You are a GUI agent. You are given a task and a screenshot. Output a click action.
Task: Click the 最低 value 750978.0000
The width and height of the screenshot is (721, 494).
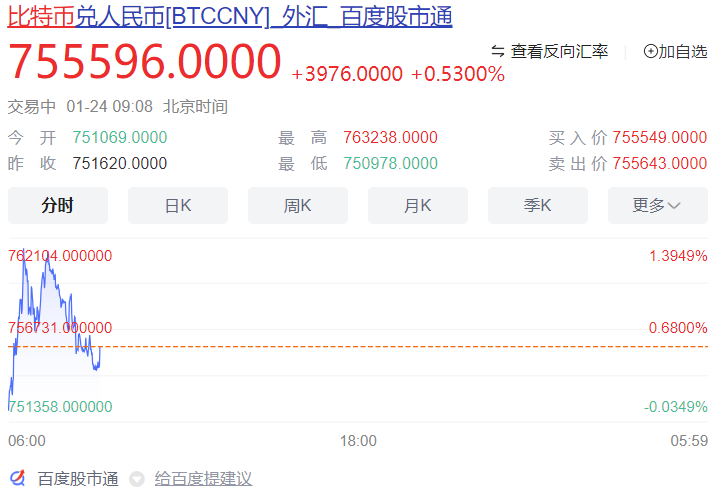(x=390, y=163)
